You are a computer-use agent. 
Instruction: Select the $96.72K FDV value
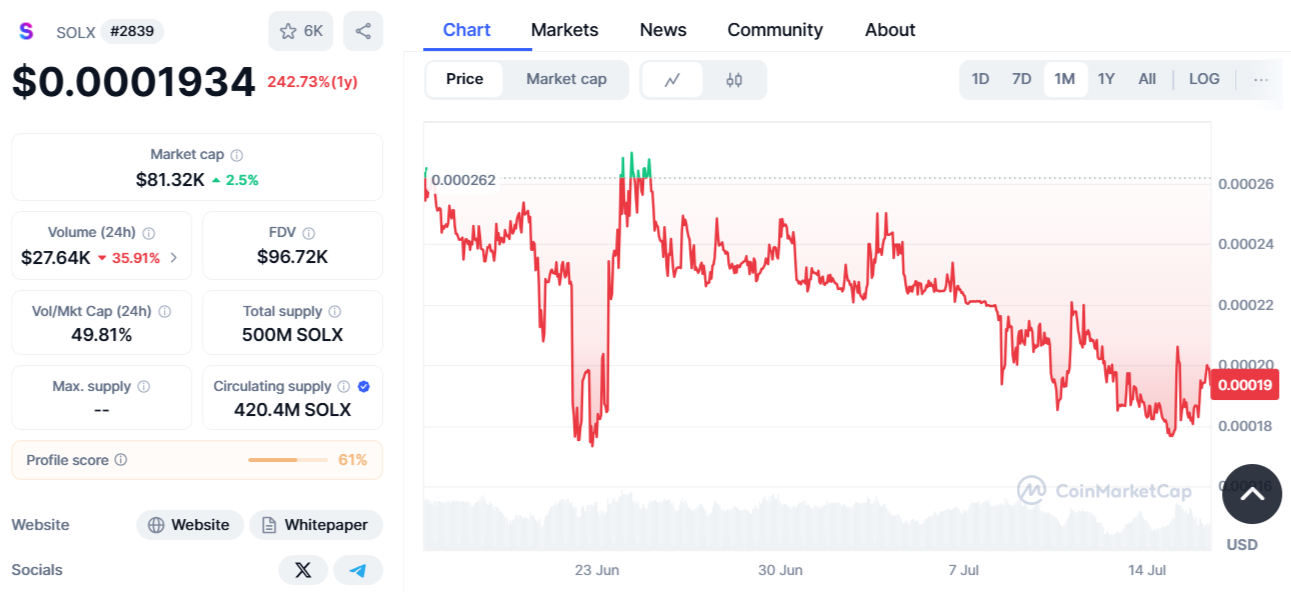292,258
